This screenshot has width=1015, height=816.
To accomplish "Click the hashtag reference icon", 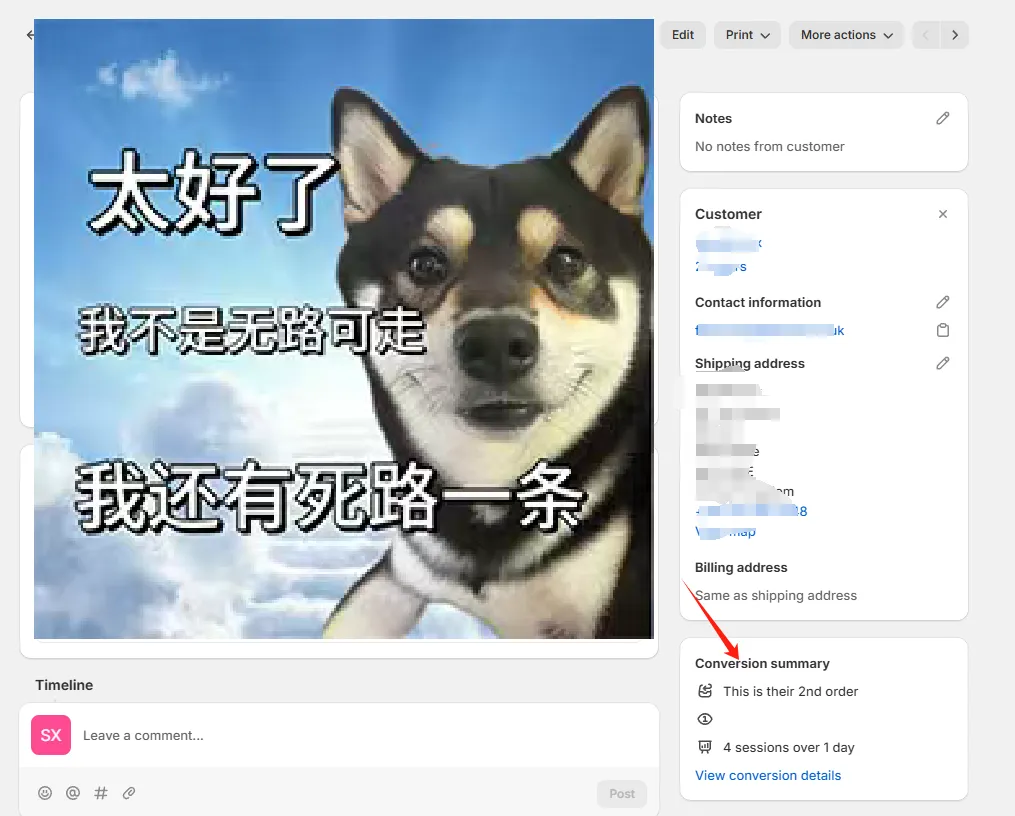I will point(101,793).
